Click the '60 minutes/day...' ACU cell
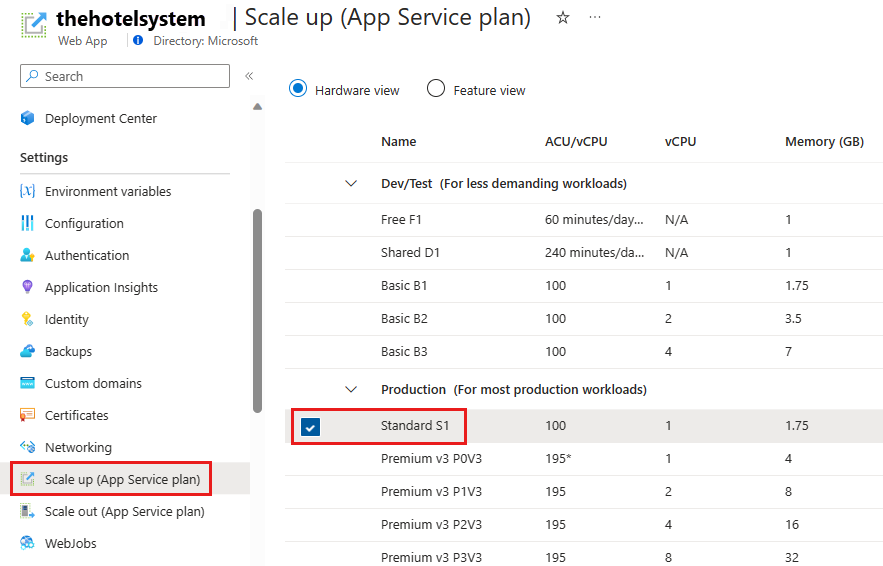This screenshot has width=883, height=566. point(594,220)
